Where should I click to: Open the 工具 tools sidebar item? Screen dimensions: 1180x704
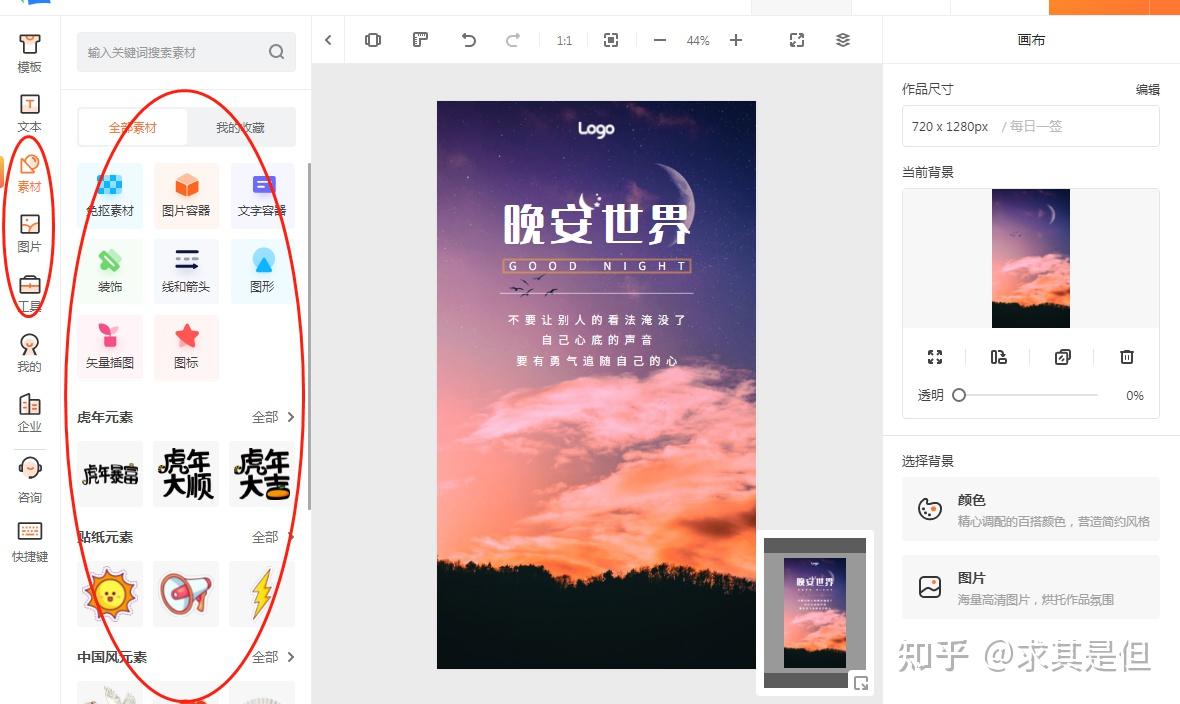pyautogui.click(x=29, y=294)
